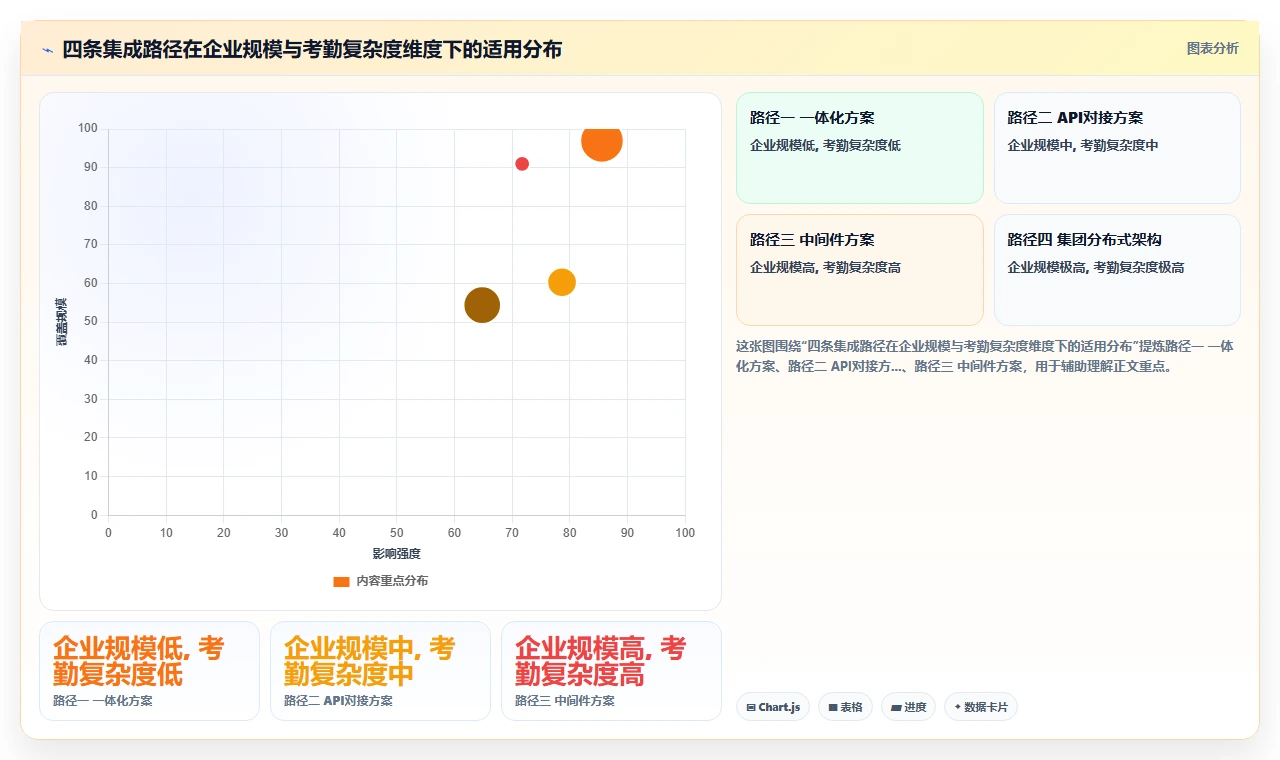The height and width of the screenshot is (760, 1280).
Task: Click the x-axis tick label 50
Action: [397, 533]
